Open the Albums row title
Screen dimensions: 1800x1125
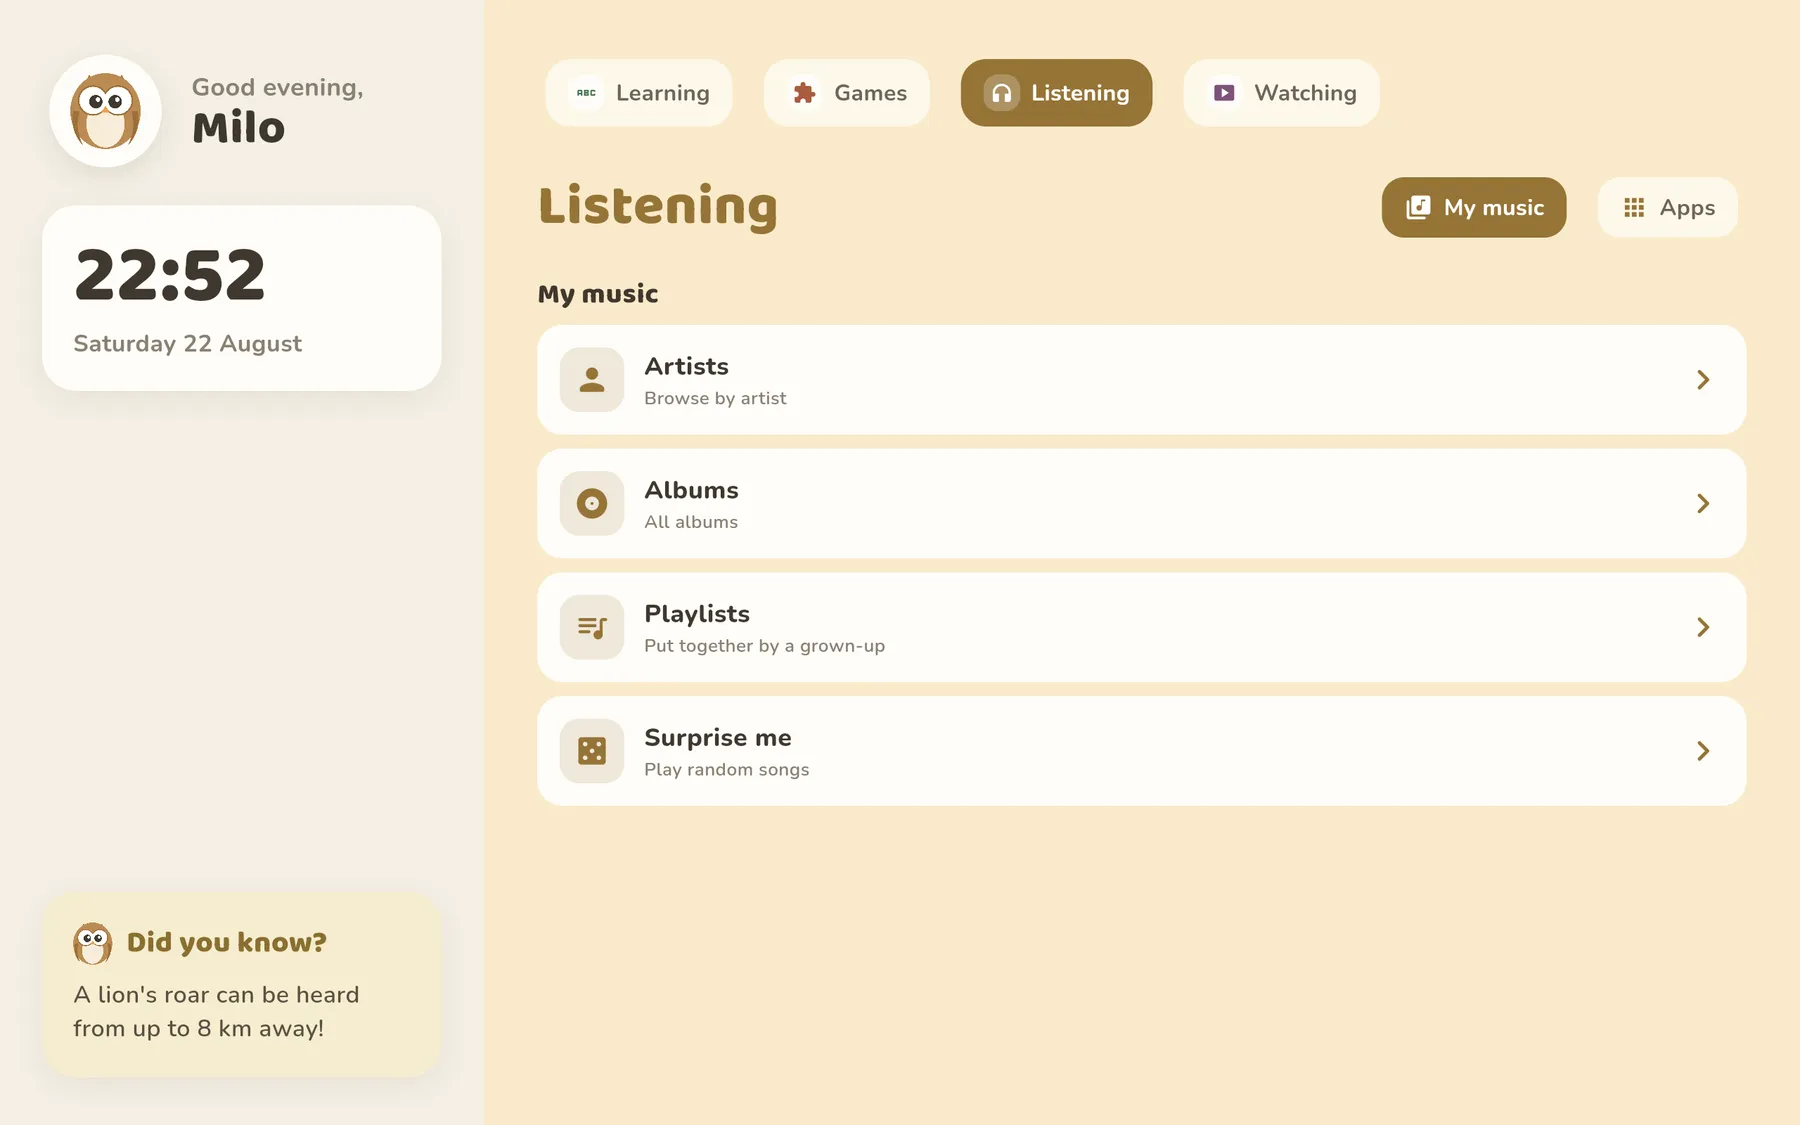pos(691,490)
